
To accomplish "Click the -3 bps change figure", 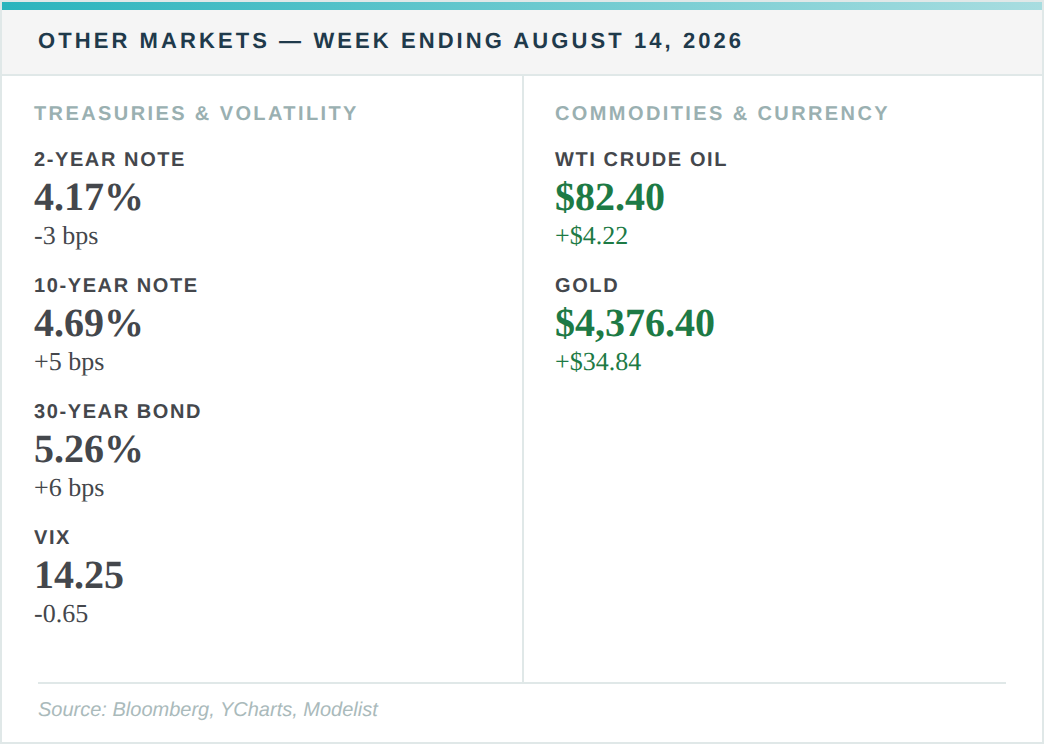I will point(67,236).
